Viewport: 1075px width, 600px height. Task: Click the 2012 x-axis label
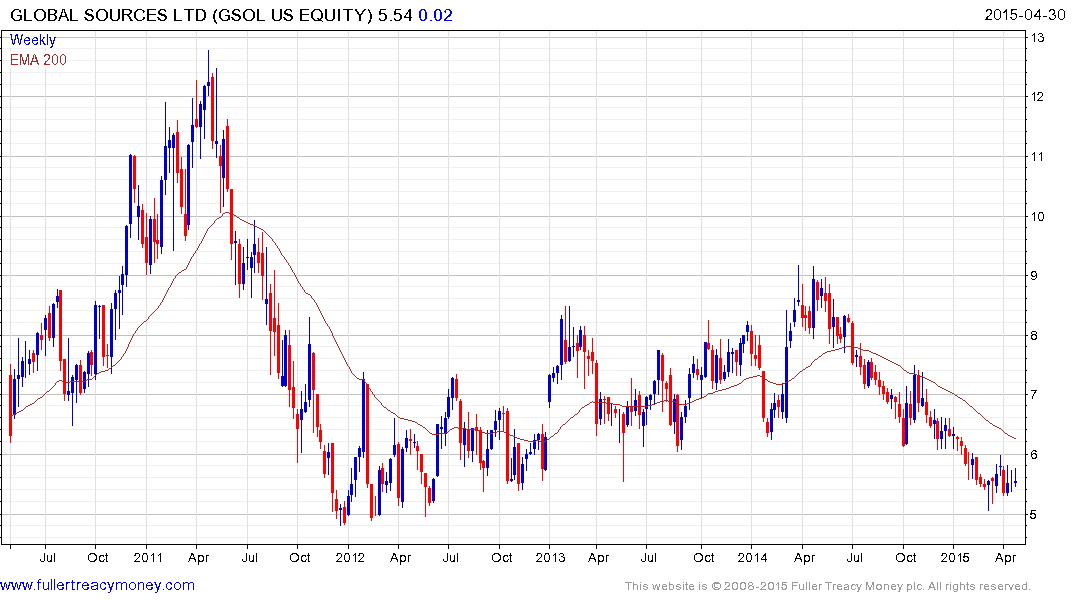[350, 557]
